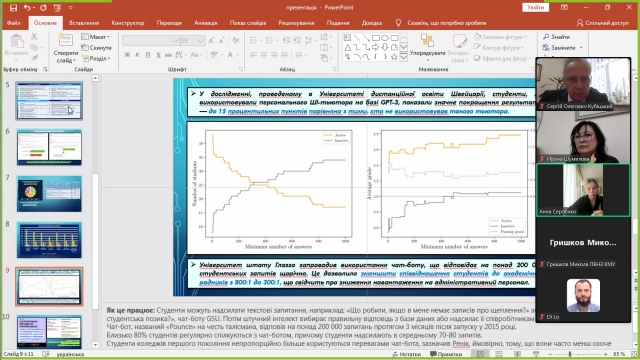Select slide 7 thumbnail with pie chart
Image resolution: width=640 pixels, height=360 pixels.
(x=49, y=194)
